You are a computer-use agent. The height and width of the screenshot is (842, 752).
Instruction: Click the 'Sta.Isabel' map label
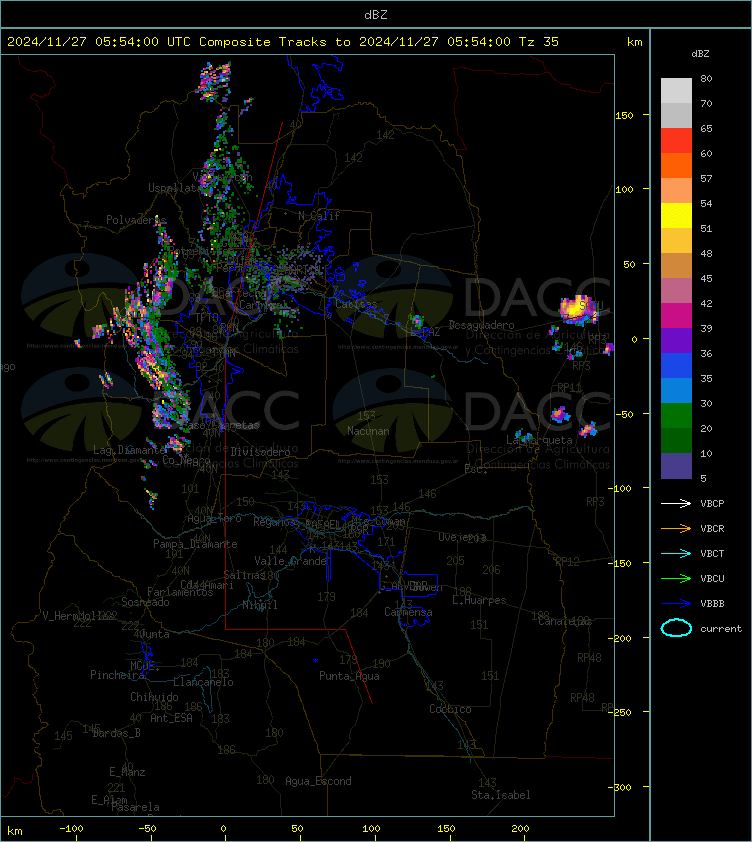coord(501,795)
